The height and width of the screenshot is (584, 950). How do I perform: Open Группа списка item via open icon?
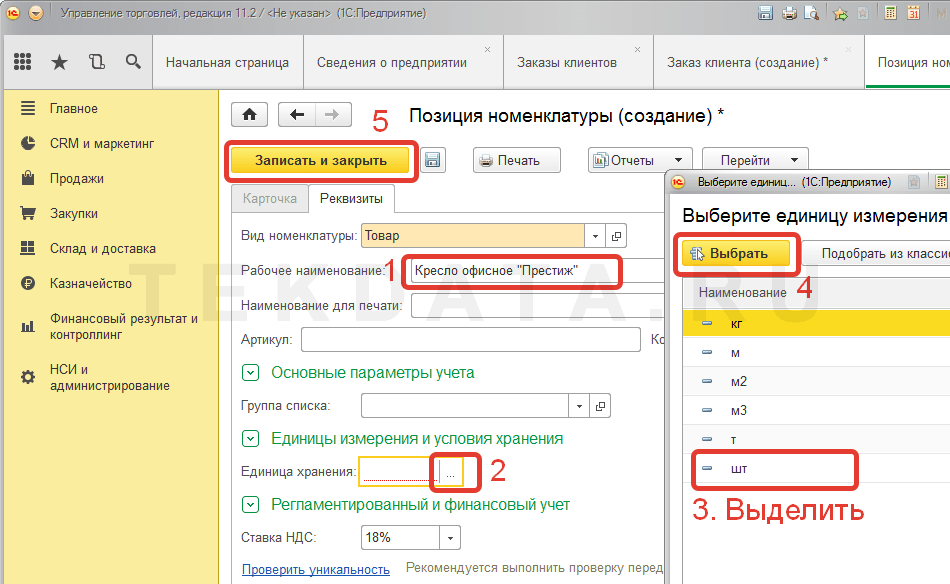click(x=600, y=406)
